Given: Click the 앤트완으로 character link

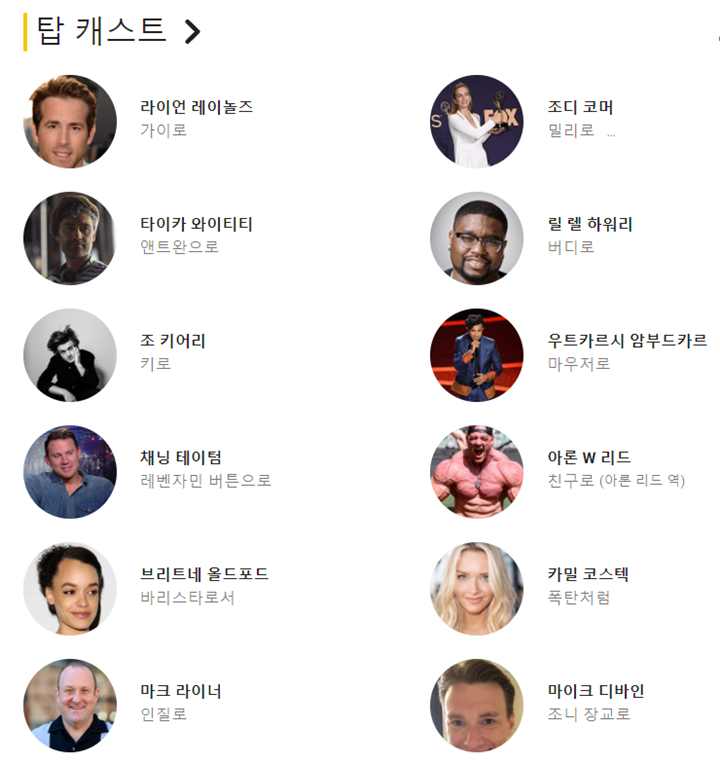Looking at the screenshot, I should (179, 247).
